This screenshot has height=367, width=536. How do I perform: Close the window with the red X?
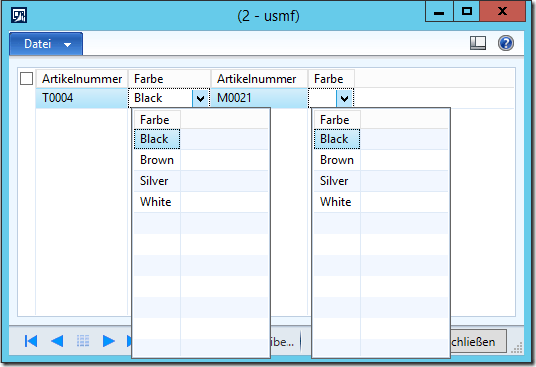502,12
